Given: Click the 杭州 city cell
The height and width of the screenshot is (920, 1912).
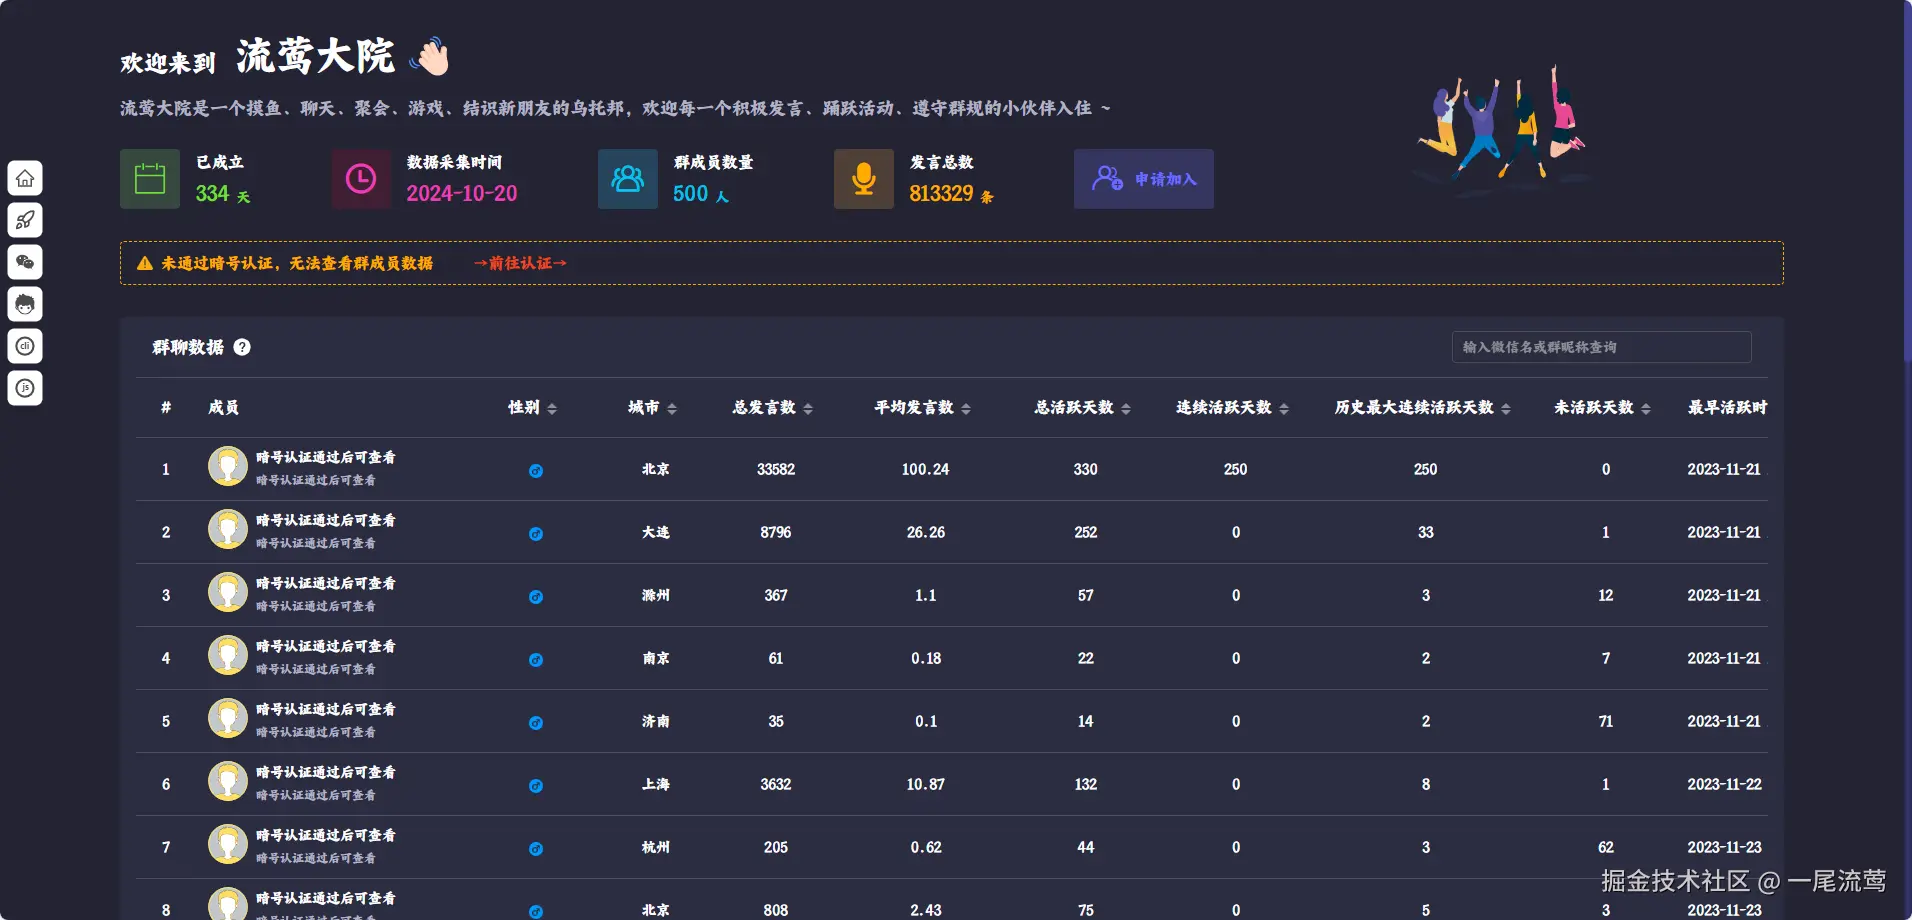Looking at the screenshot, I should [656, 847].
